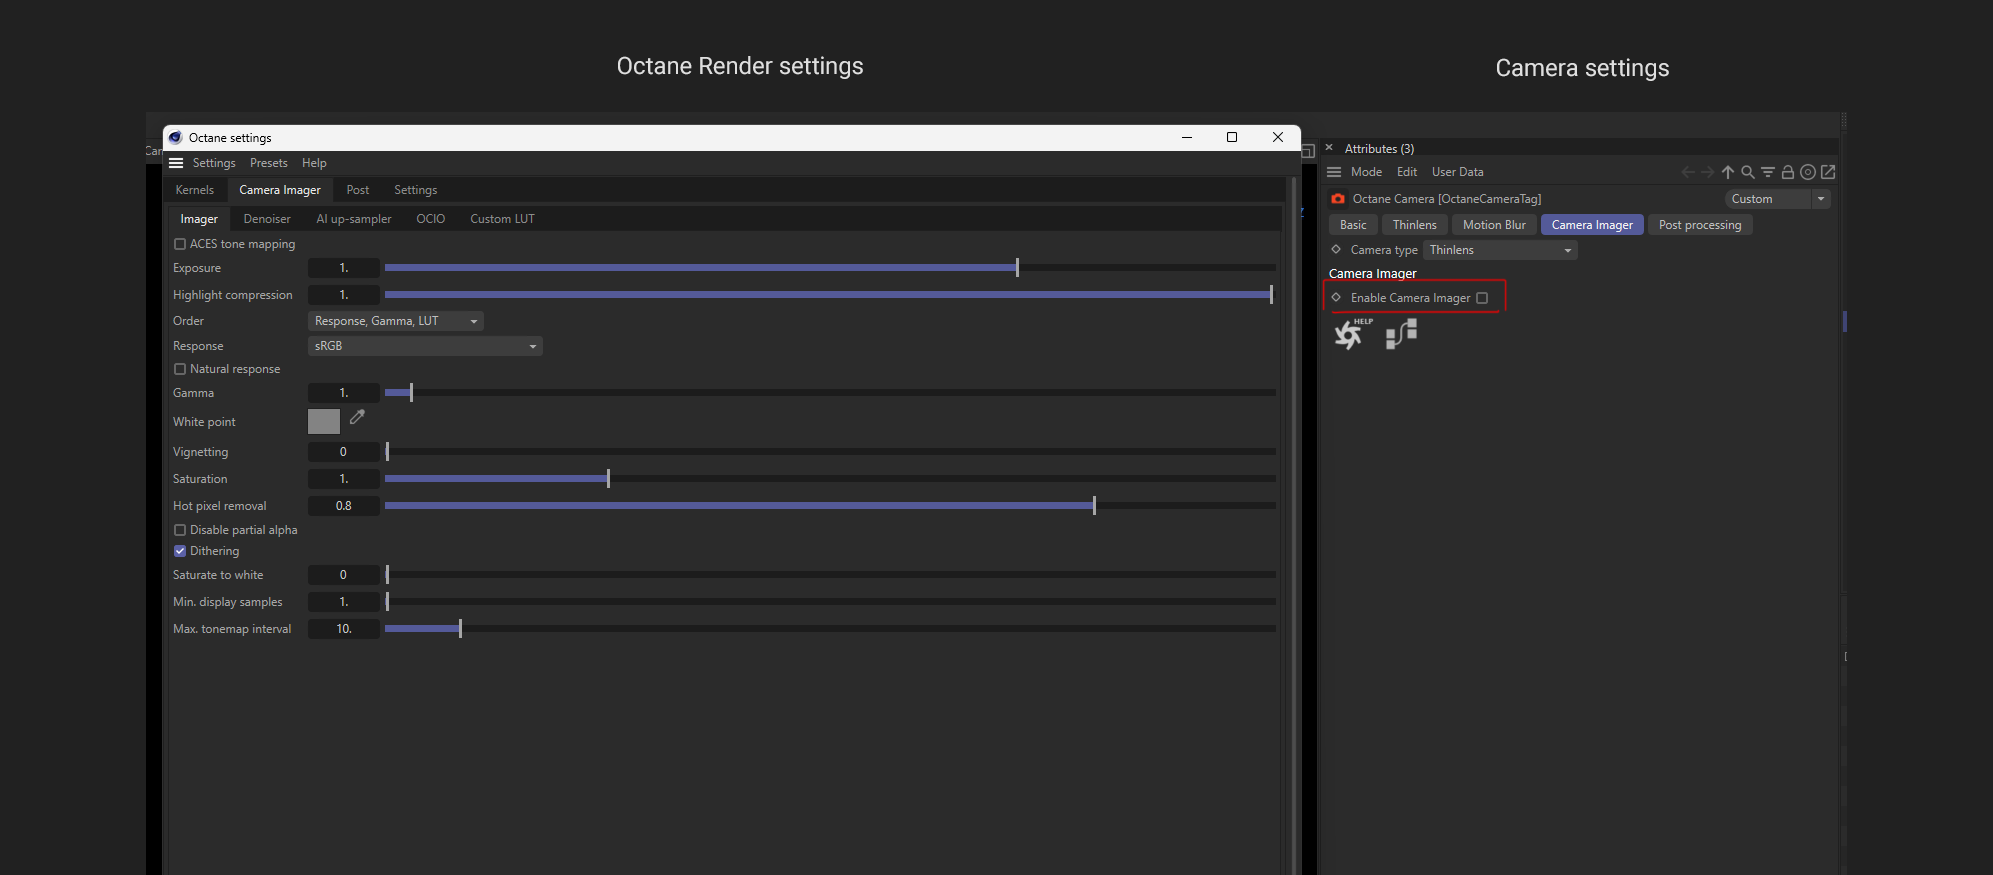Uncheck the Dithering option
Viewport: 1993px width, 875px height.
pyautogui.click(x=180, y=551)
